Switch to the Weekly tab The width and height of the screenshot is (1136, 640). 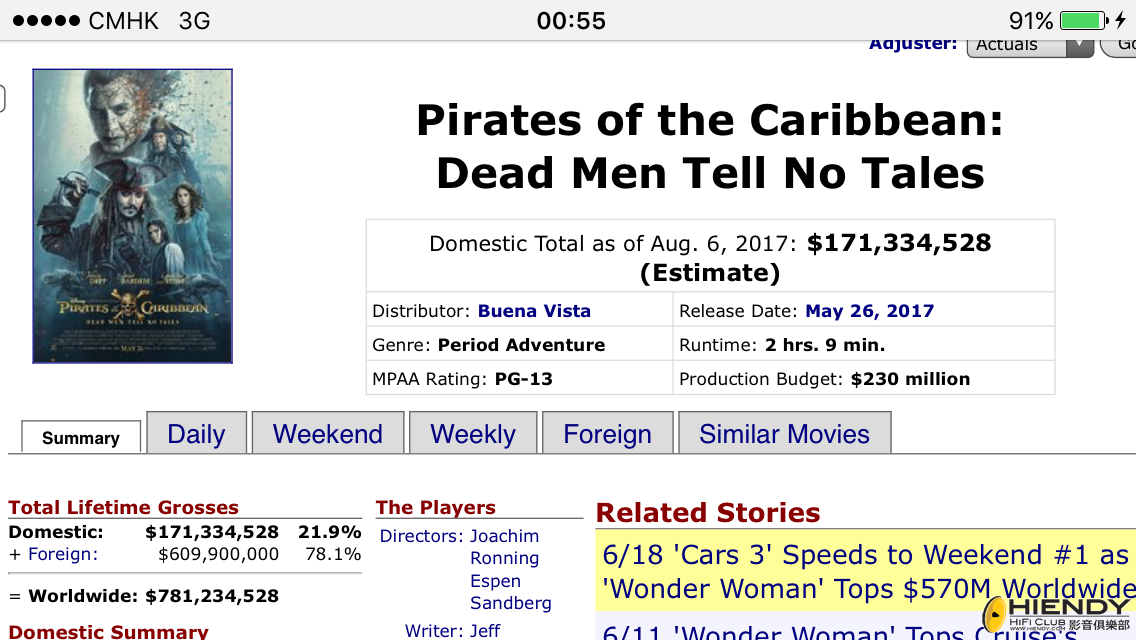[x=473, y=433]
